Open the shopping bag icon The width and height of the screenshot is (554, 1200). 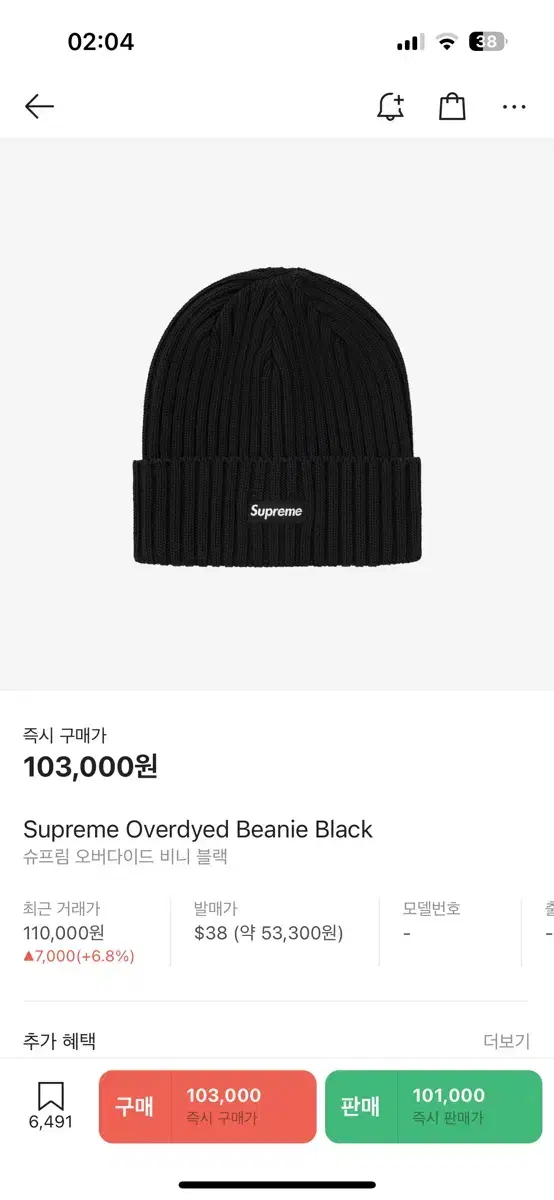(x=453, y=106)
